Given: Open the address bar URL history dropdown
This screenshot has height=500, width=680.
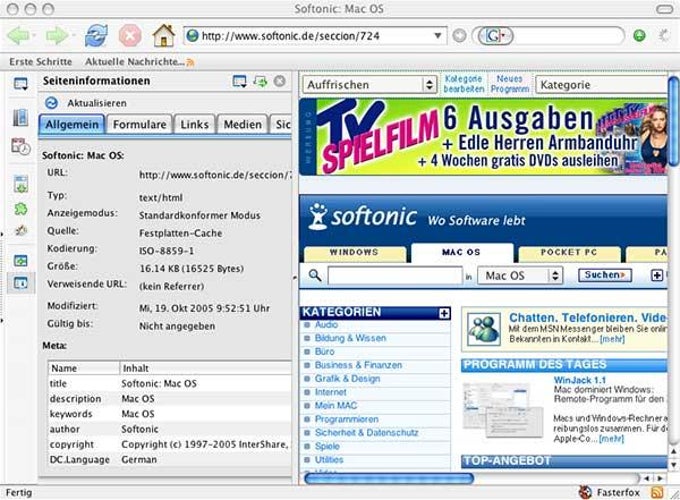Looking at the screenshot, I should pos(438,36).
